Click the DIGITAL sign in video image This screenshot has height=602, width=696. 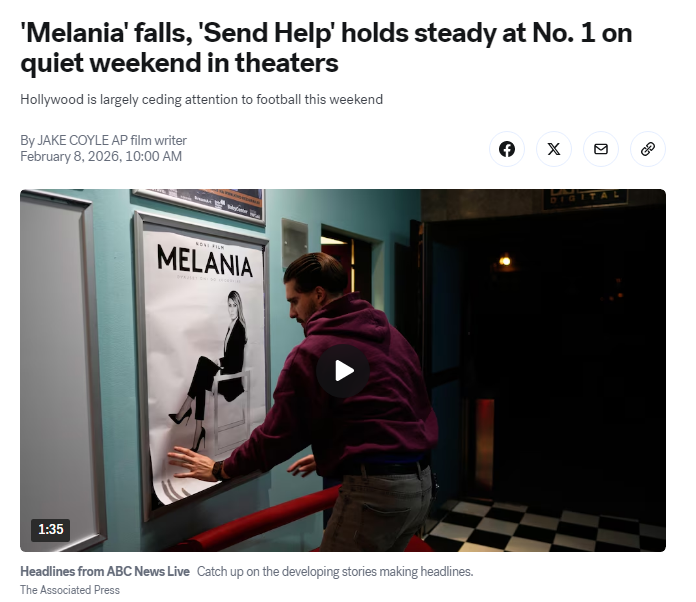coord(585,198)
